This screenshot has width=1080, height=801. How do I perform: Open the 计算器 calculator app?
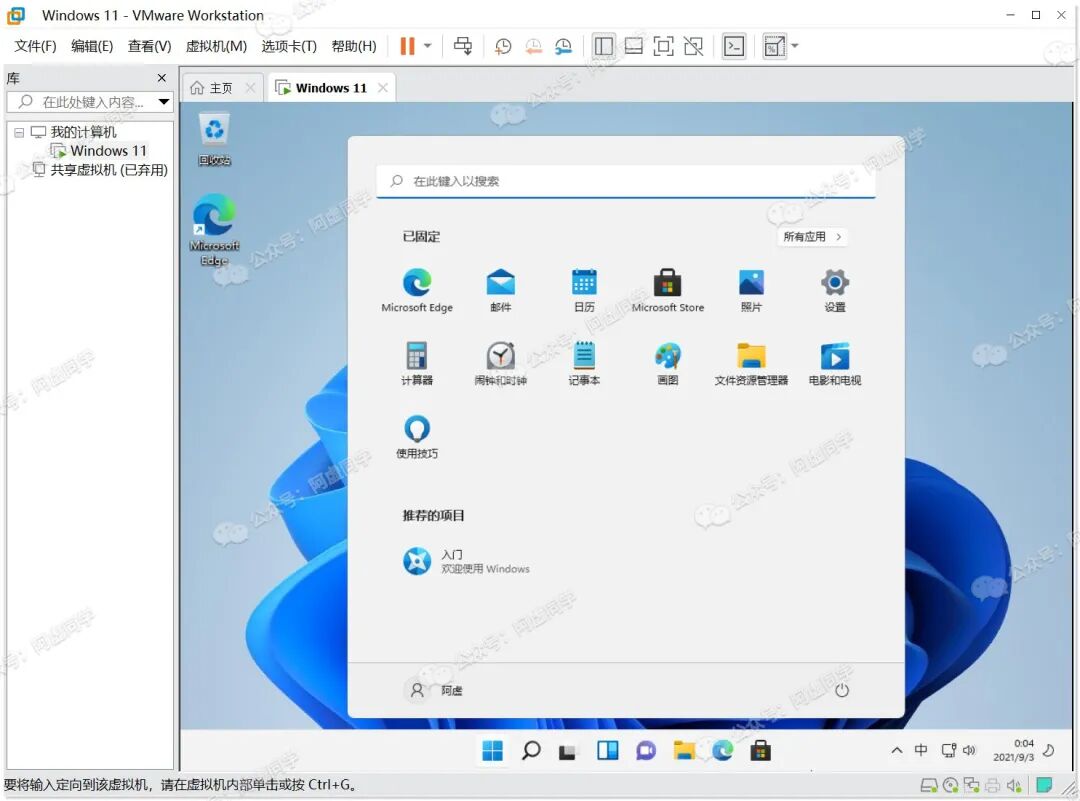(x=417, y=363)
